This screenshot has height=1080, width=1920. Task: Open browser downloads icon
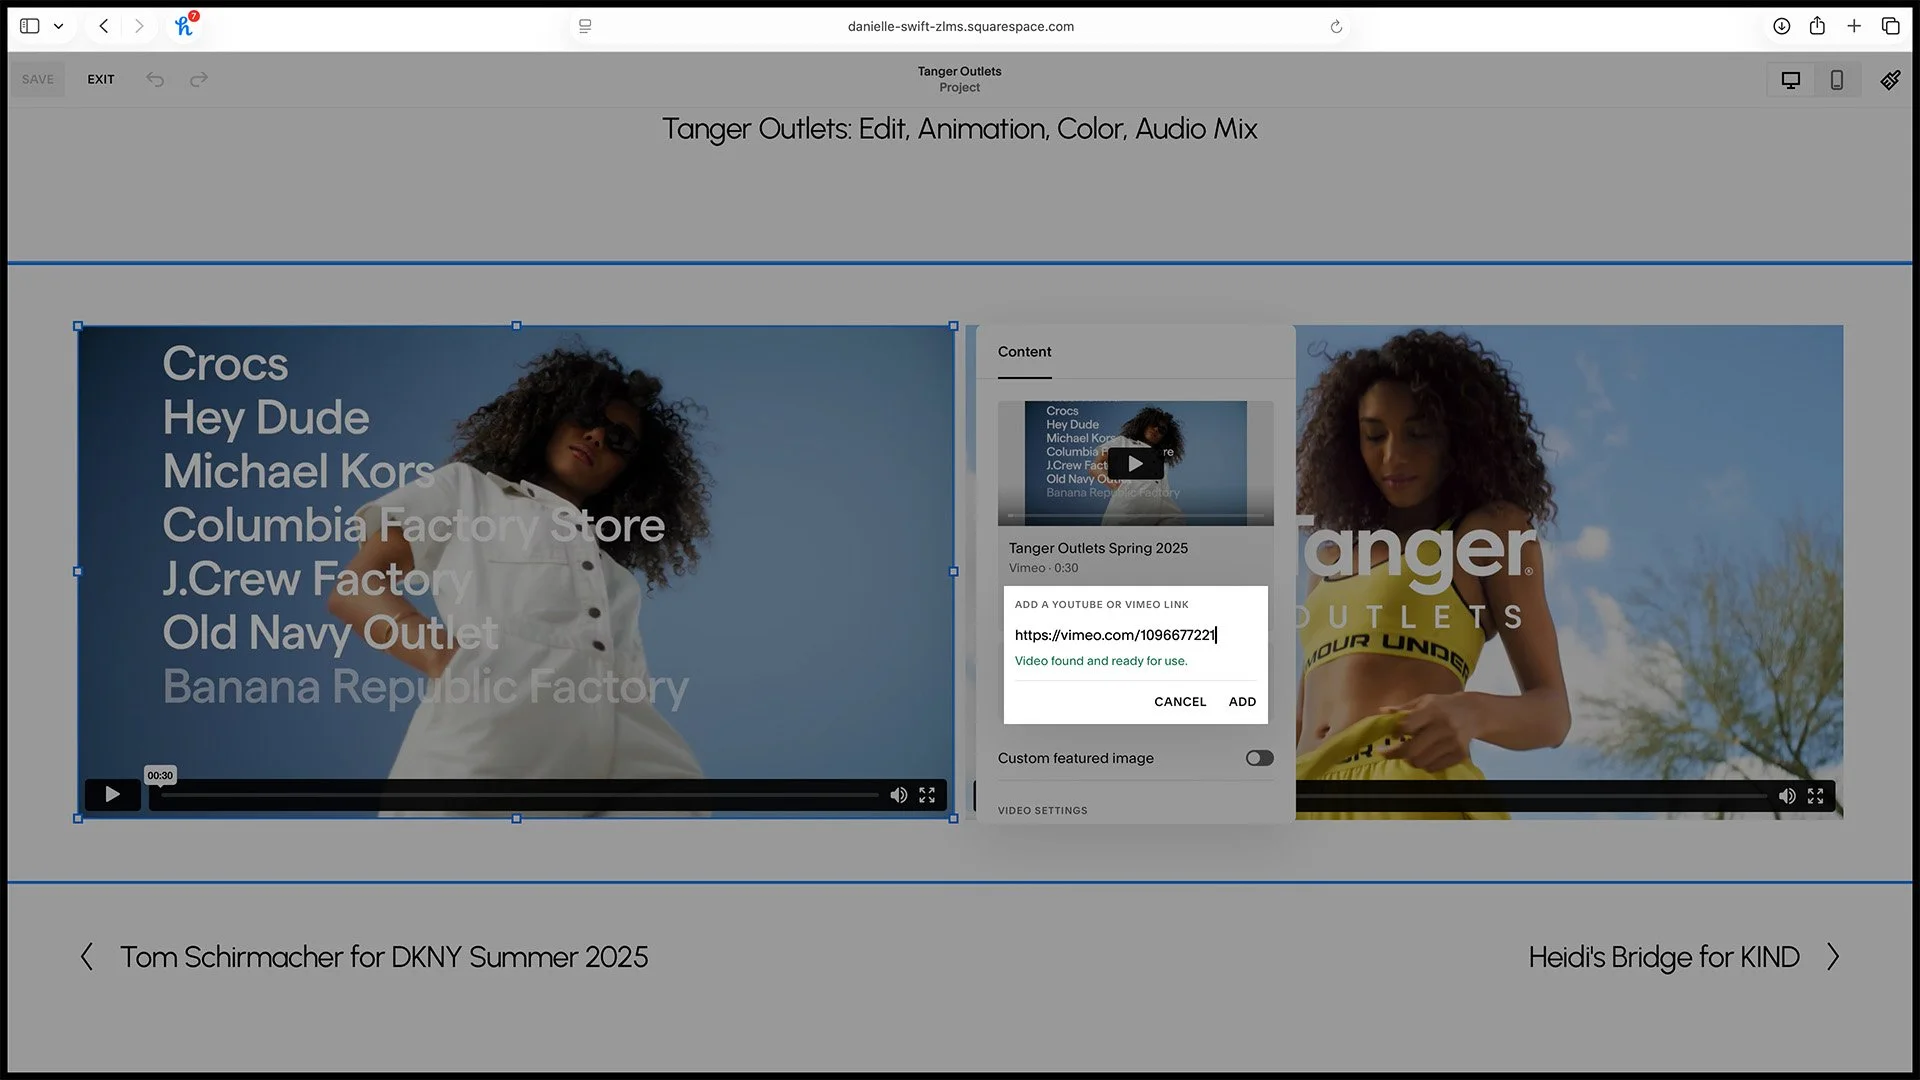pos(1782,26)
